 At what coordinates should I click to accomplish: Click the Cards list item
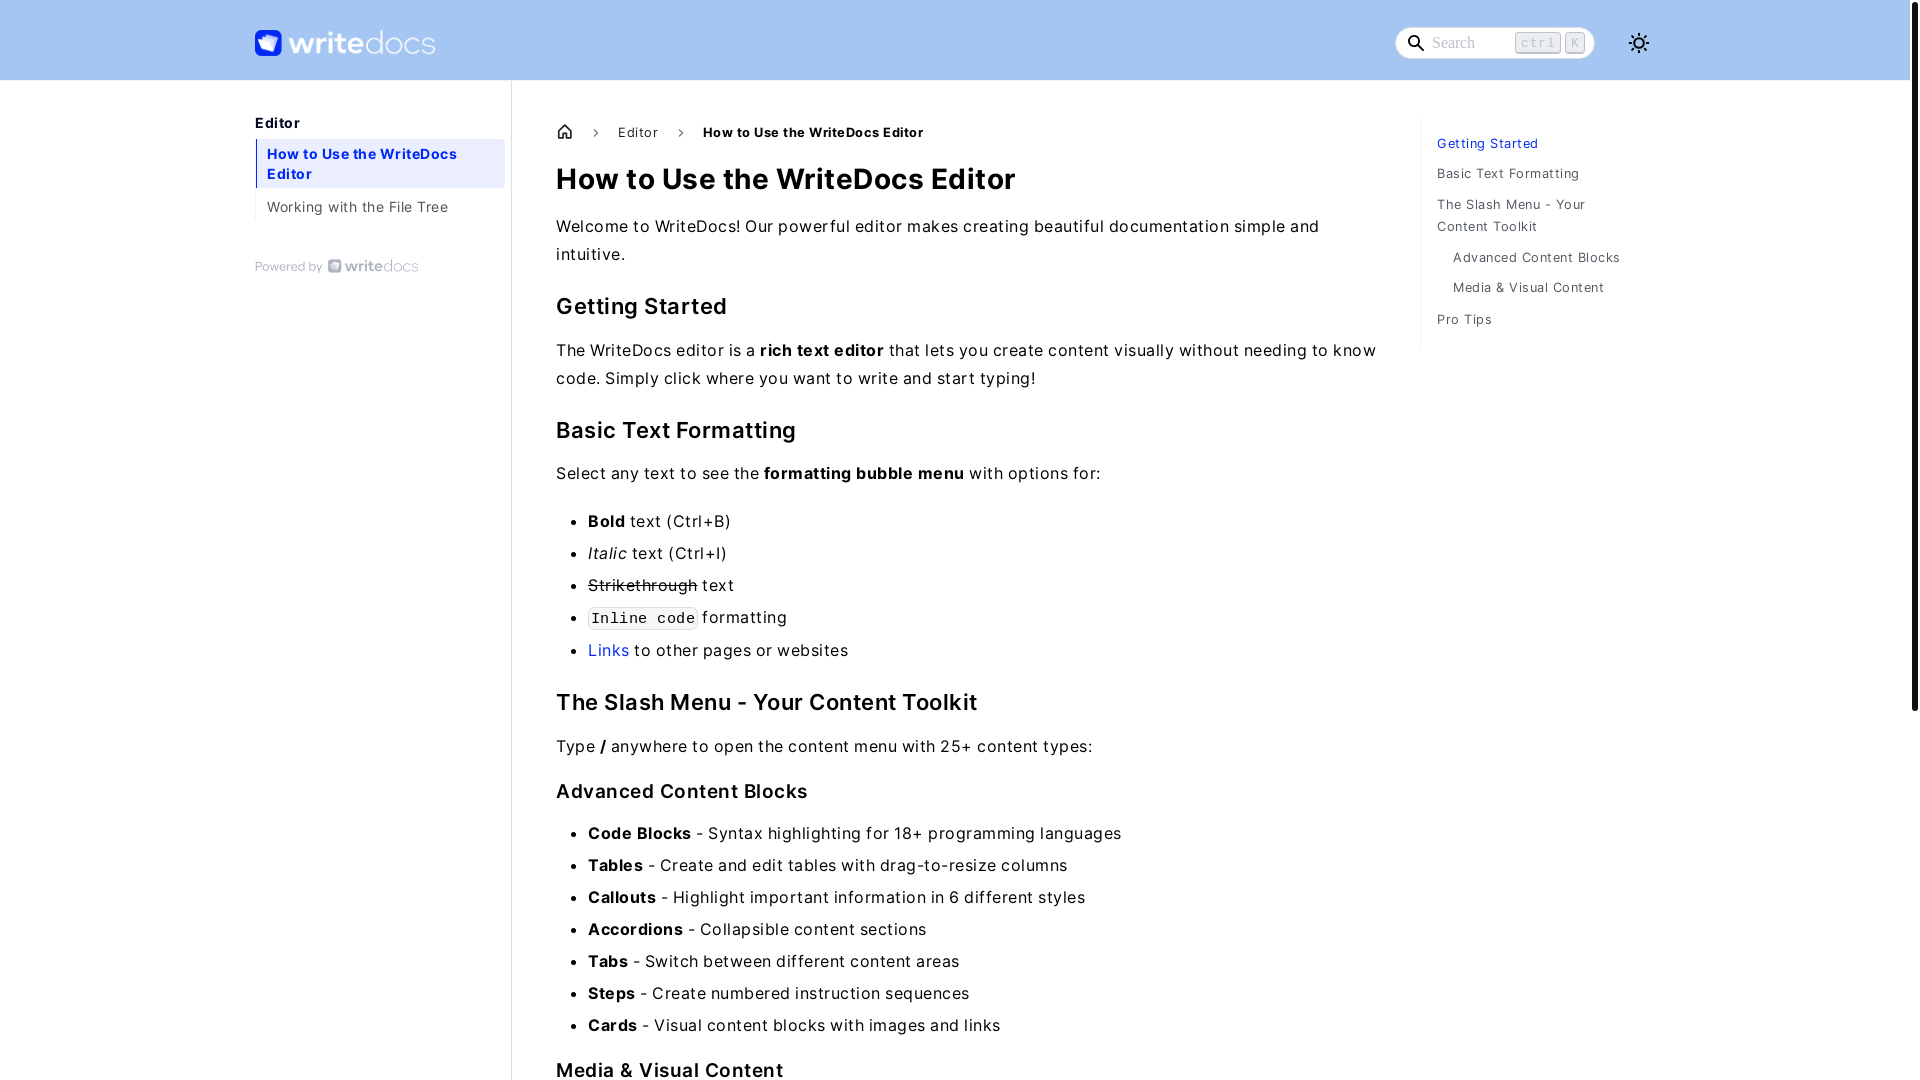794,1025
